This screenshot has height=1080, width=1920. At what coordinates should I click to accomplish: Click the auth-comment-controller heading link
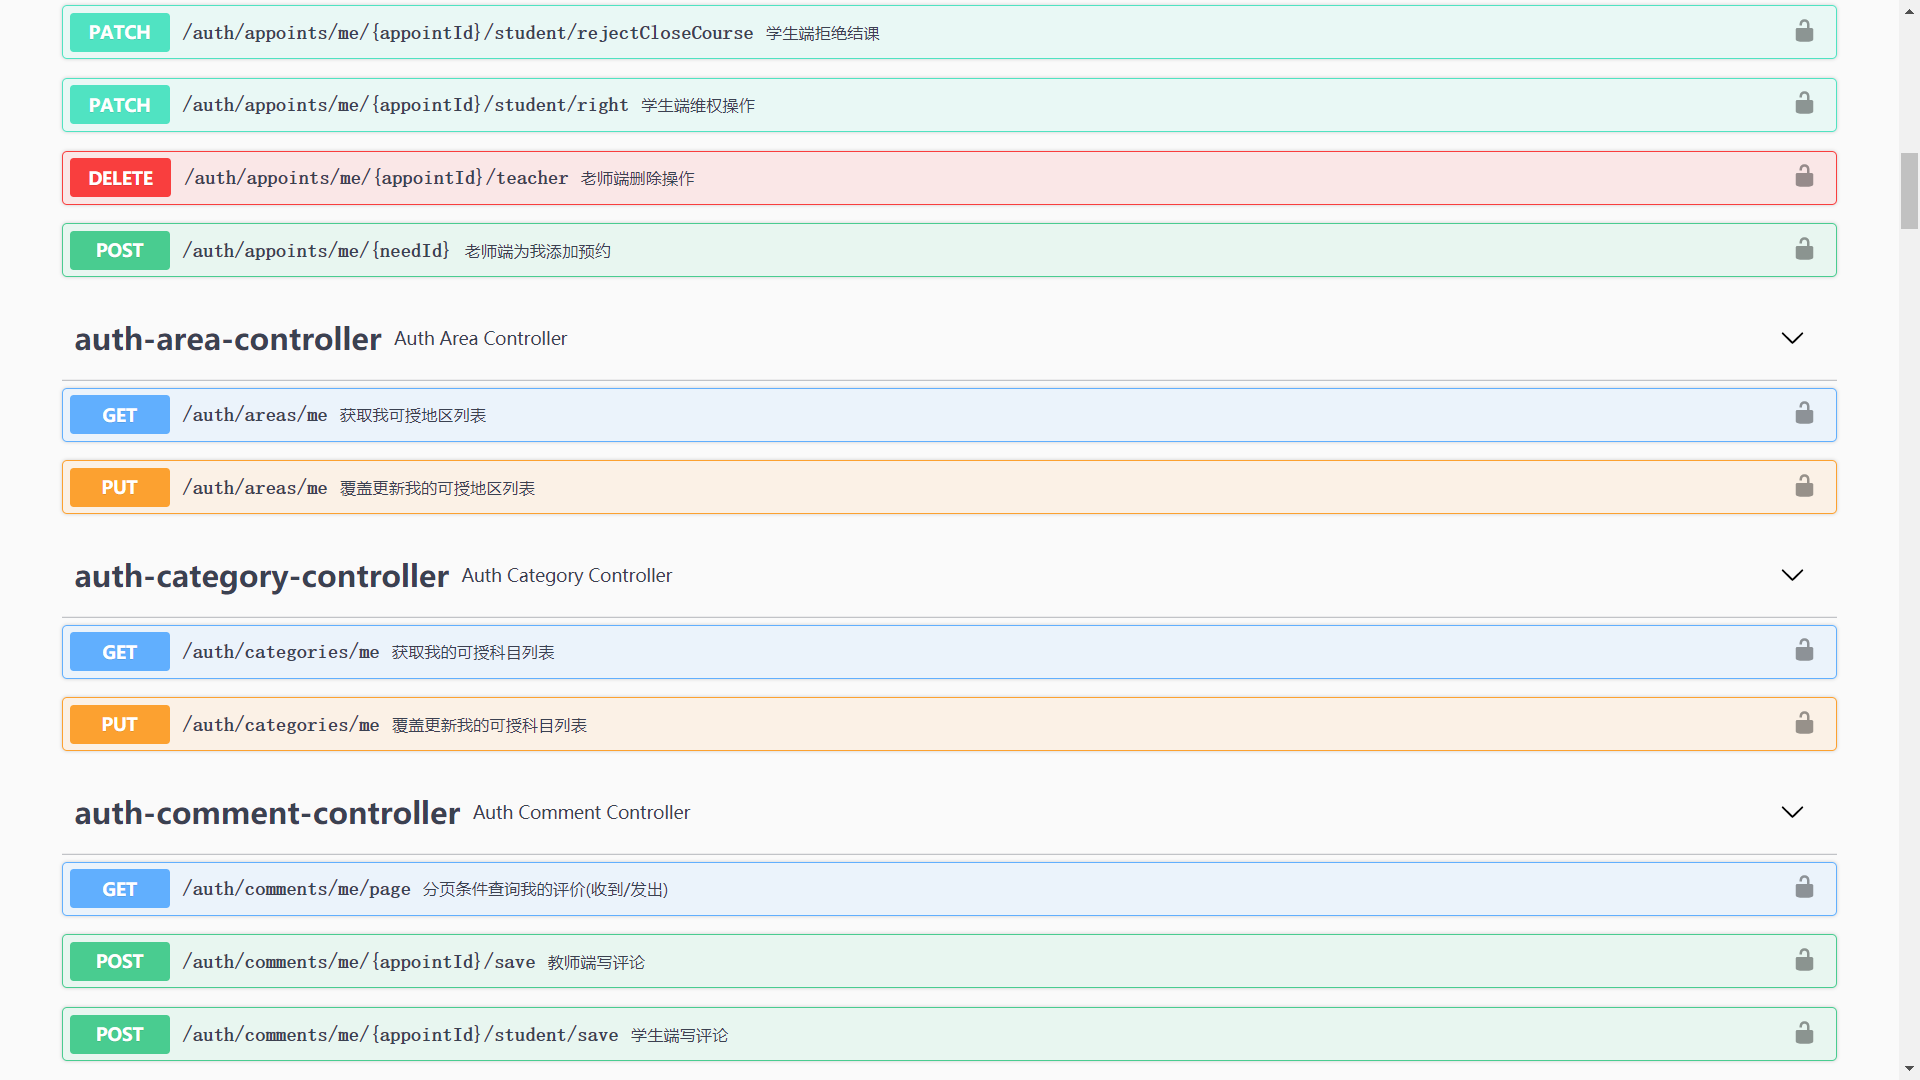coord(267,813)
